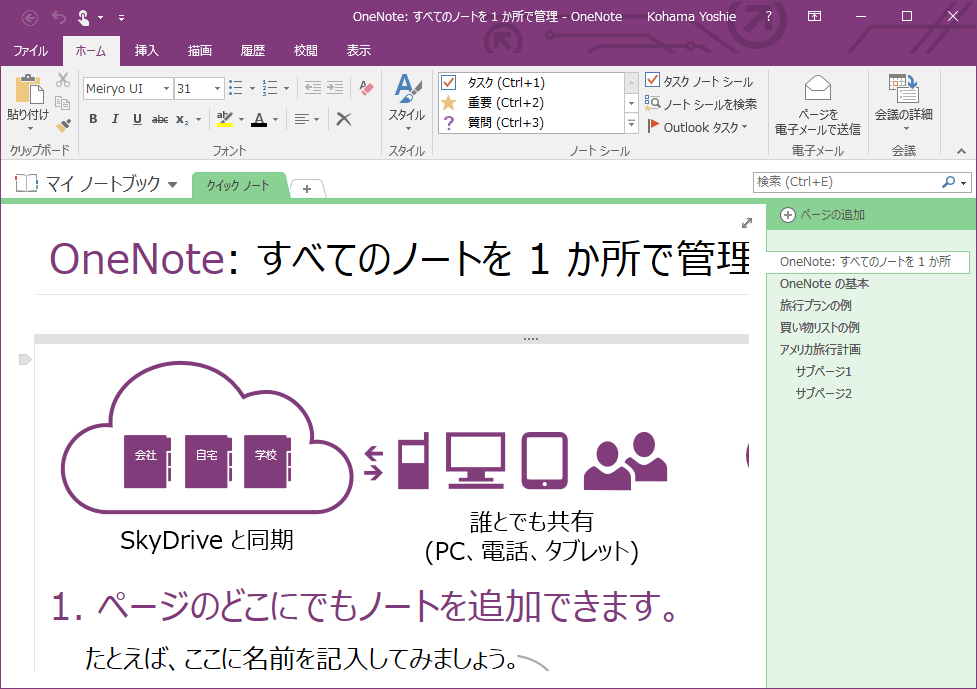Click the Format Painter brush icon
This screenshot has width=977, height=689.
63,126
